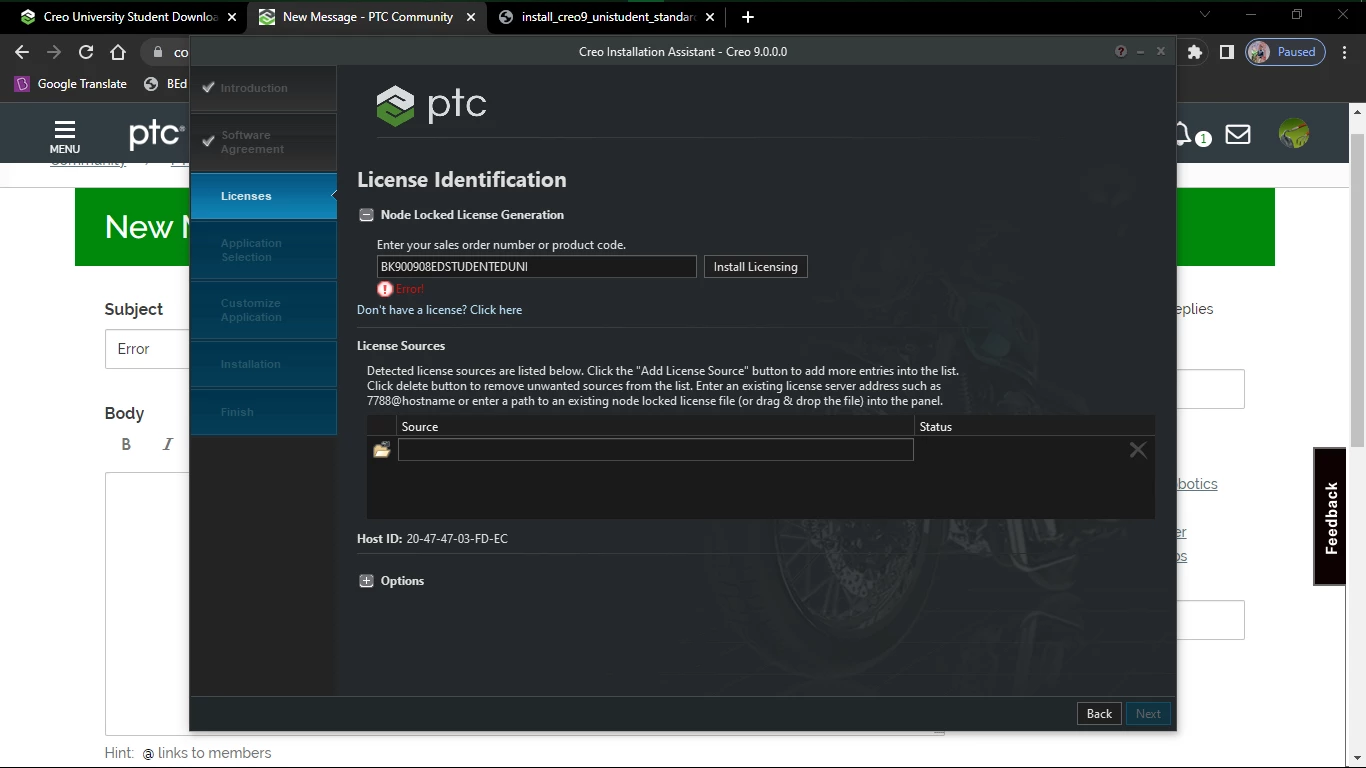This screenshot has height=768, width=1366.
Task: Open installer help question mark icon
Action: click(1121, 51)
